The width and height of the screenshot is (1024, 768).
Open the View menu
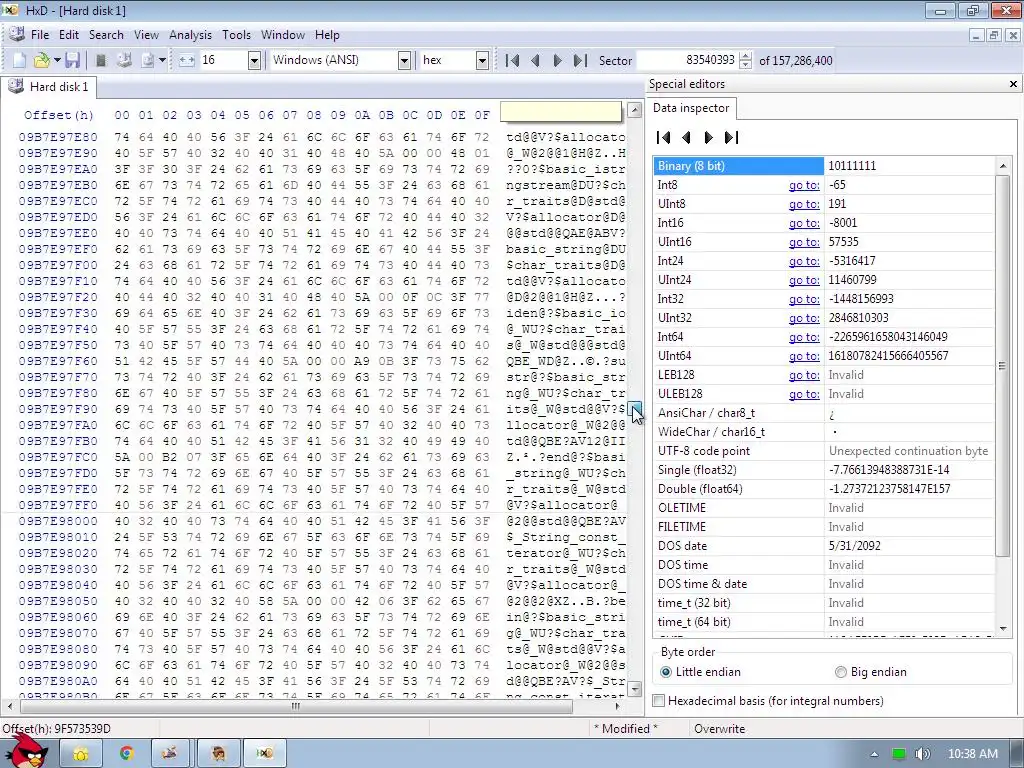pyautogui.click(x=146, y=35)
